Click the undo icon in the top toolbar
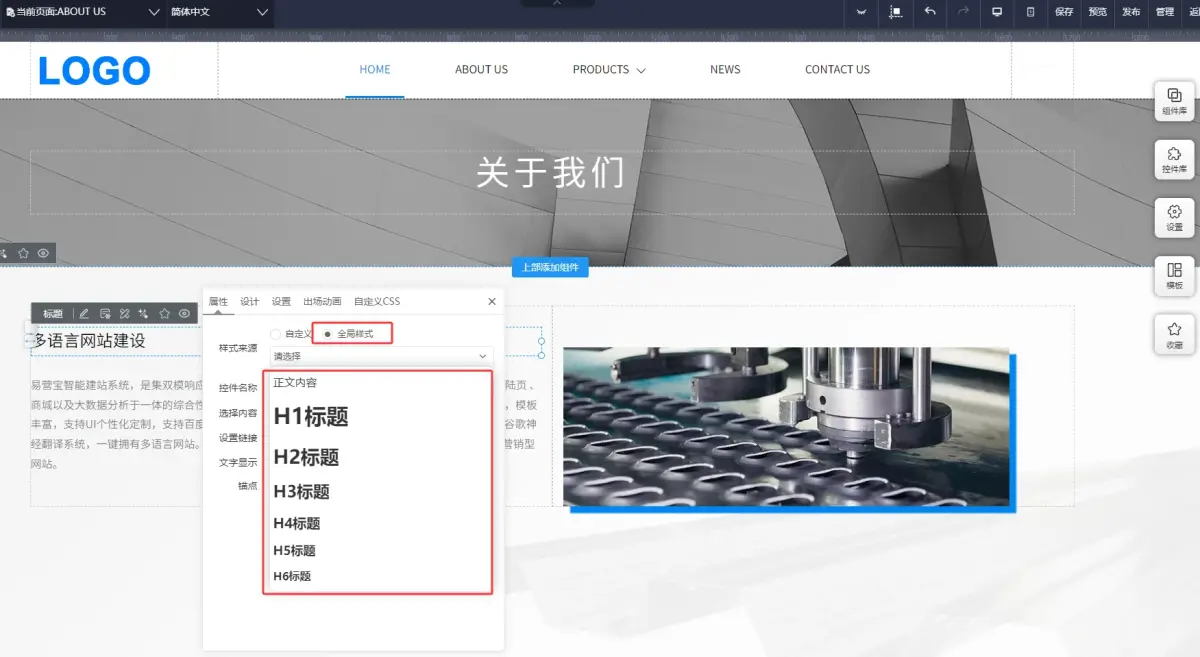This screenshot has height=657, width=1200. (x=930, y=12)
